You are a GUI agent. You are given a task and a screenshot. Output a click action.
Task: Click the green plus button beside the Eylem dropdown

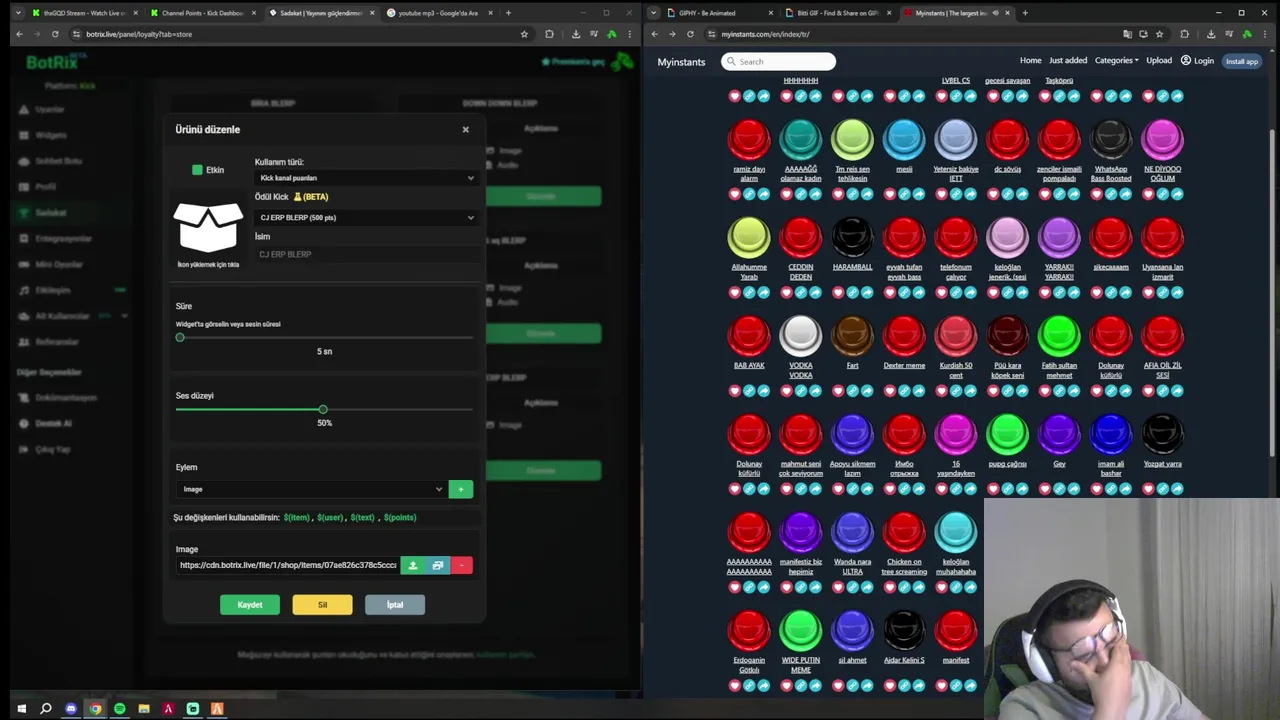[461, 489]
